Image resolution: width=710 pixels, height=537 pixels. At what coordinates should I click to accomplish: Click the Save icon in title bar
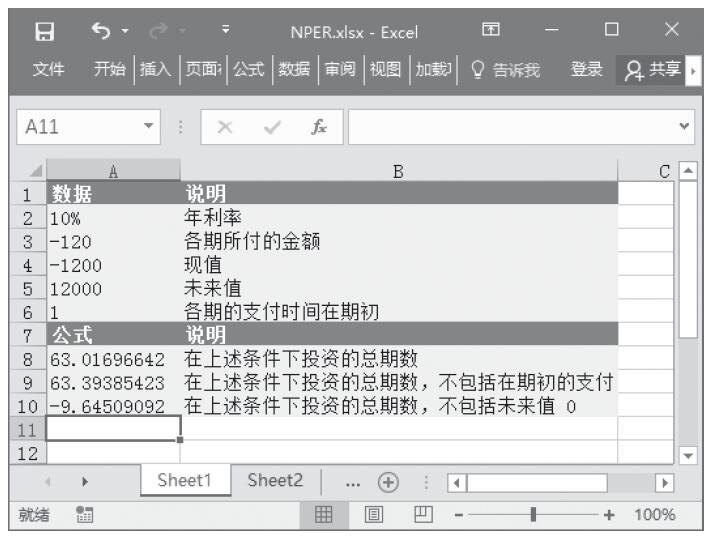pyautogui.click(x=43, y=32)
